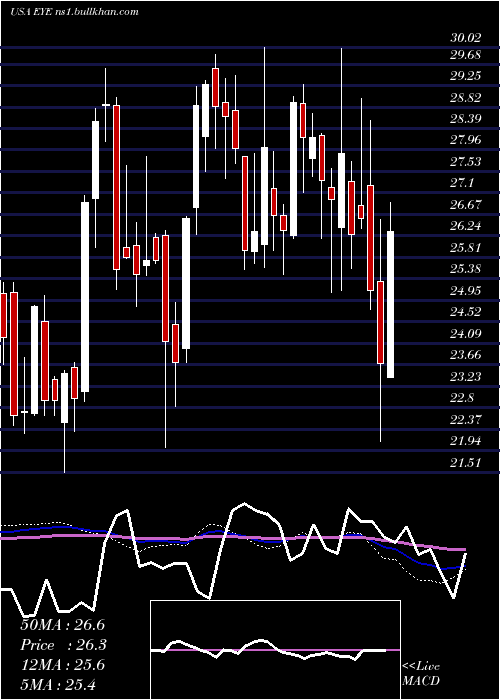Click the 30.02 price axis label
500x700 pixels.
click(x=466, y=37)
